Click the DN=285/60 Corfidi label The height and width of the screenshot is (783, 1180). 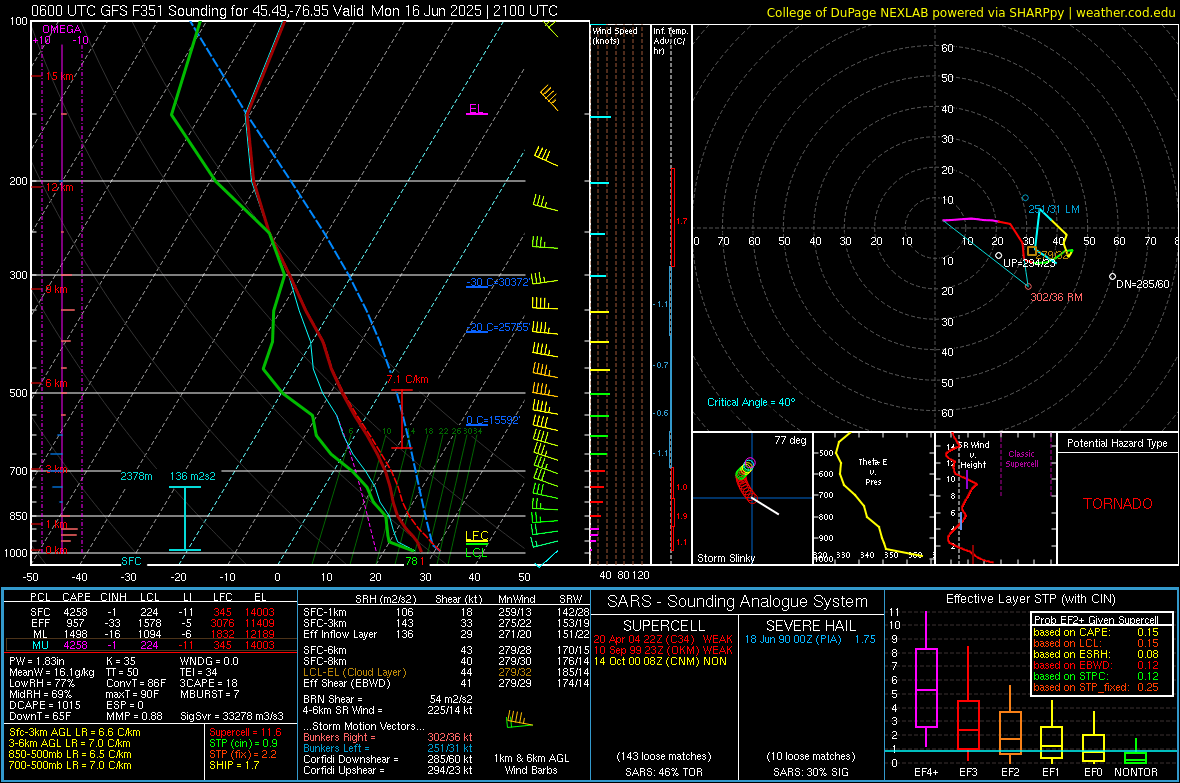click(1143, 285)
